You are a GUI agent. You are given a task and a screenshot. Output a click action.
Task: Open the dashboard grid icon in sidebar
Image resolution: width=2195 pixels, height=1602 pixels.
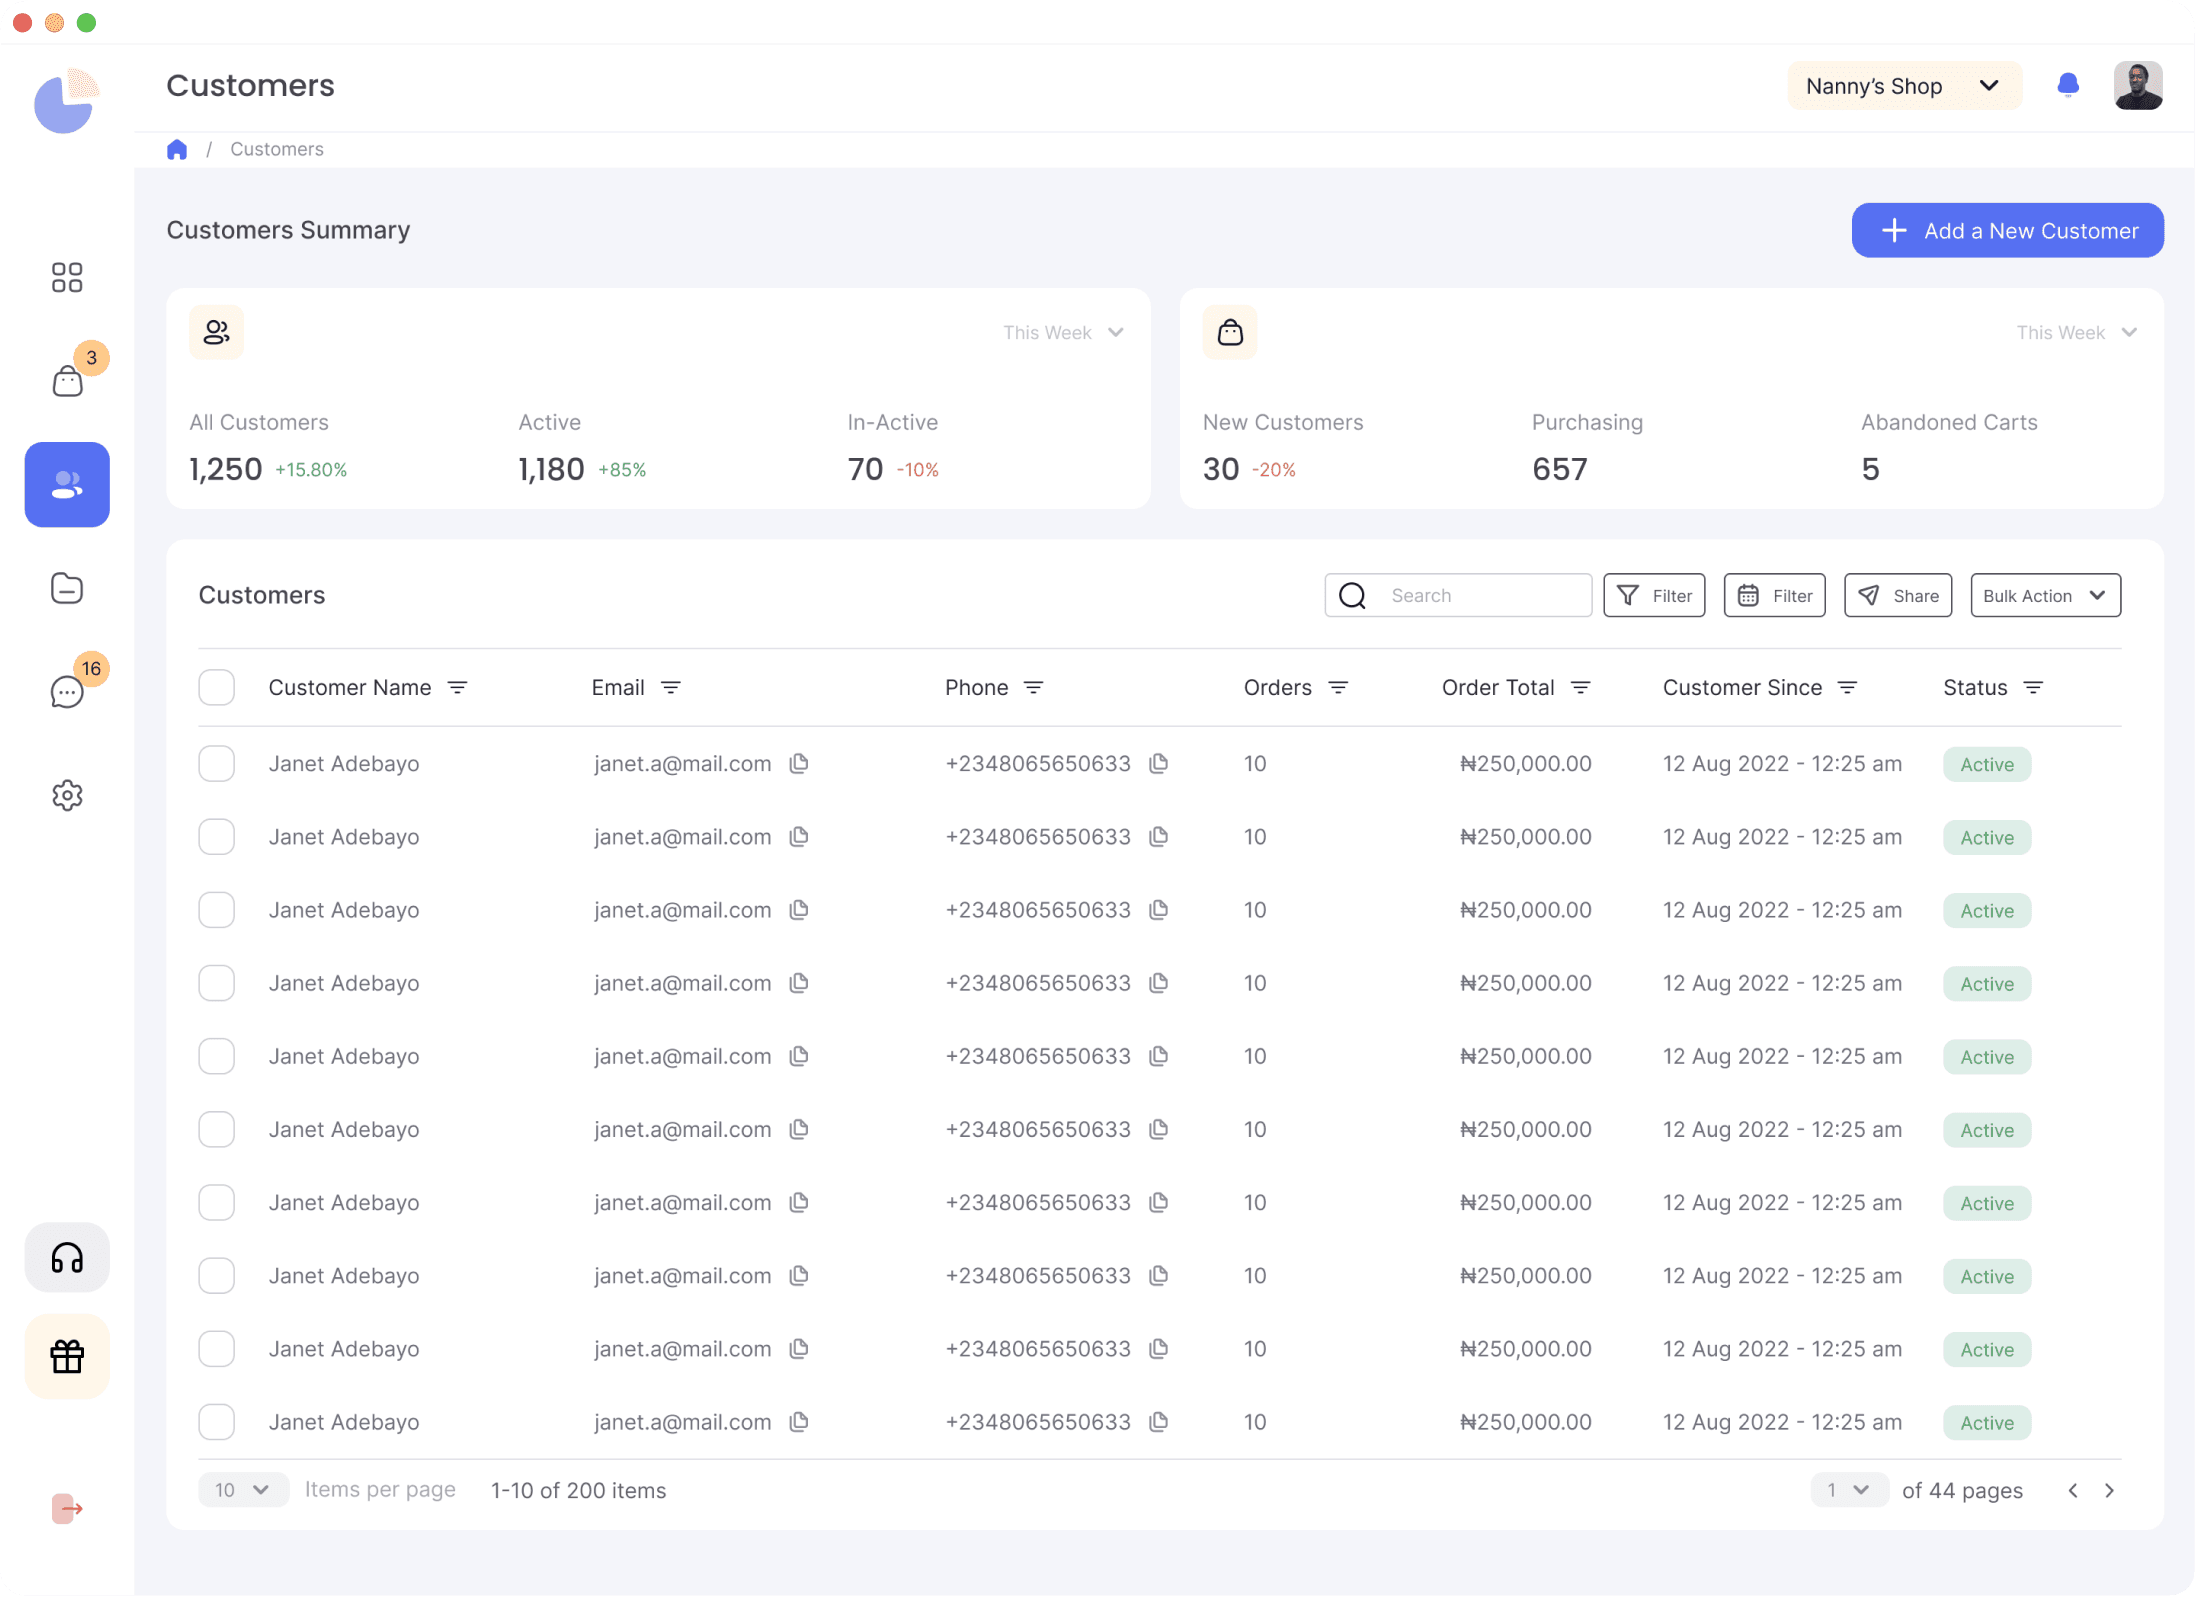[67, 277]
